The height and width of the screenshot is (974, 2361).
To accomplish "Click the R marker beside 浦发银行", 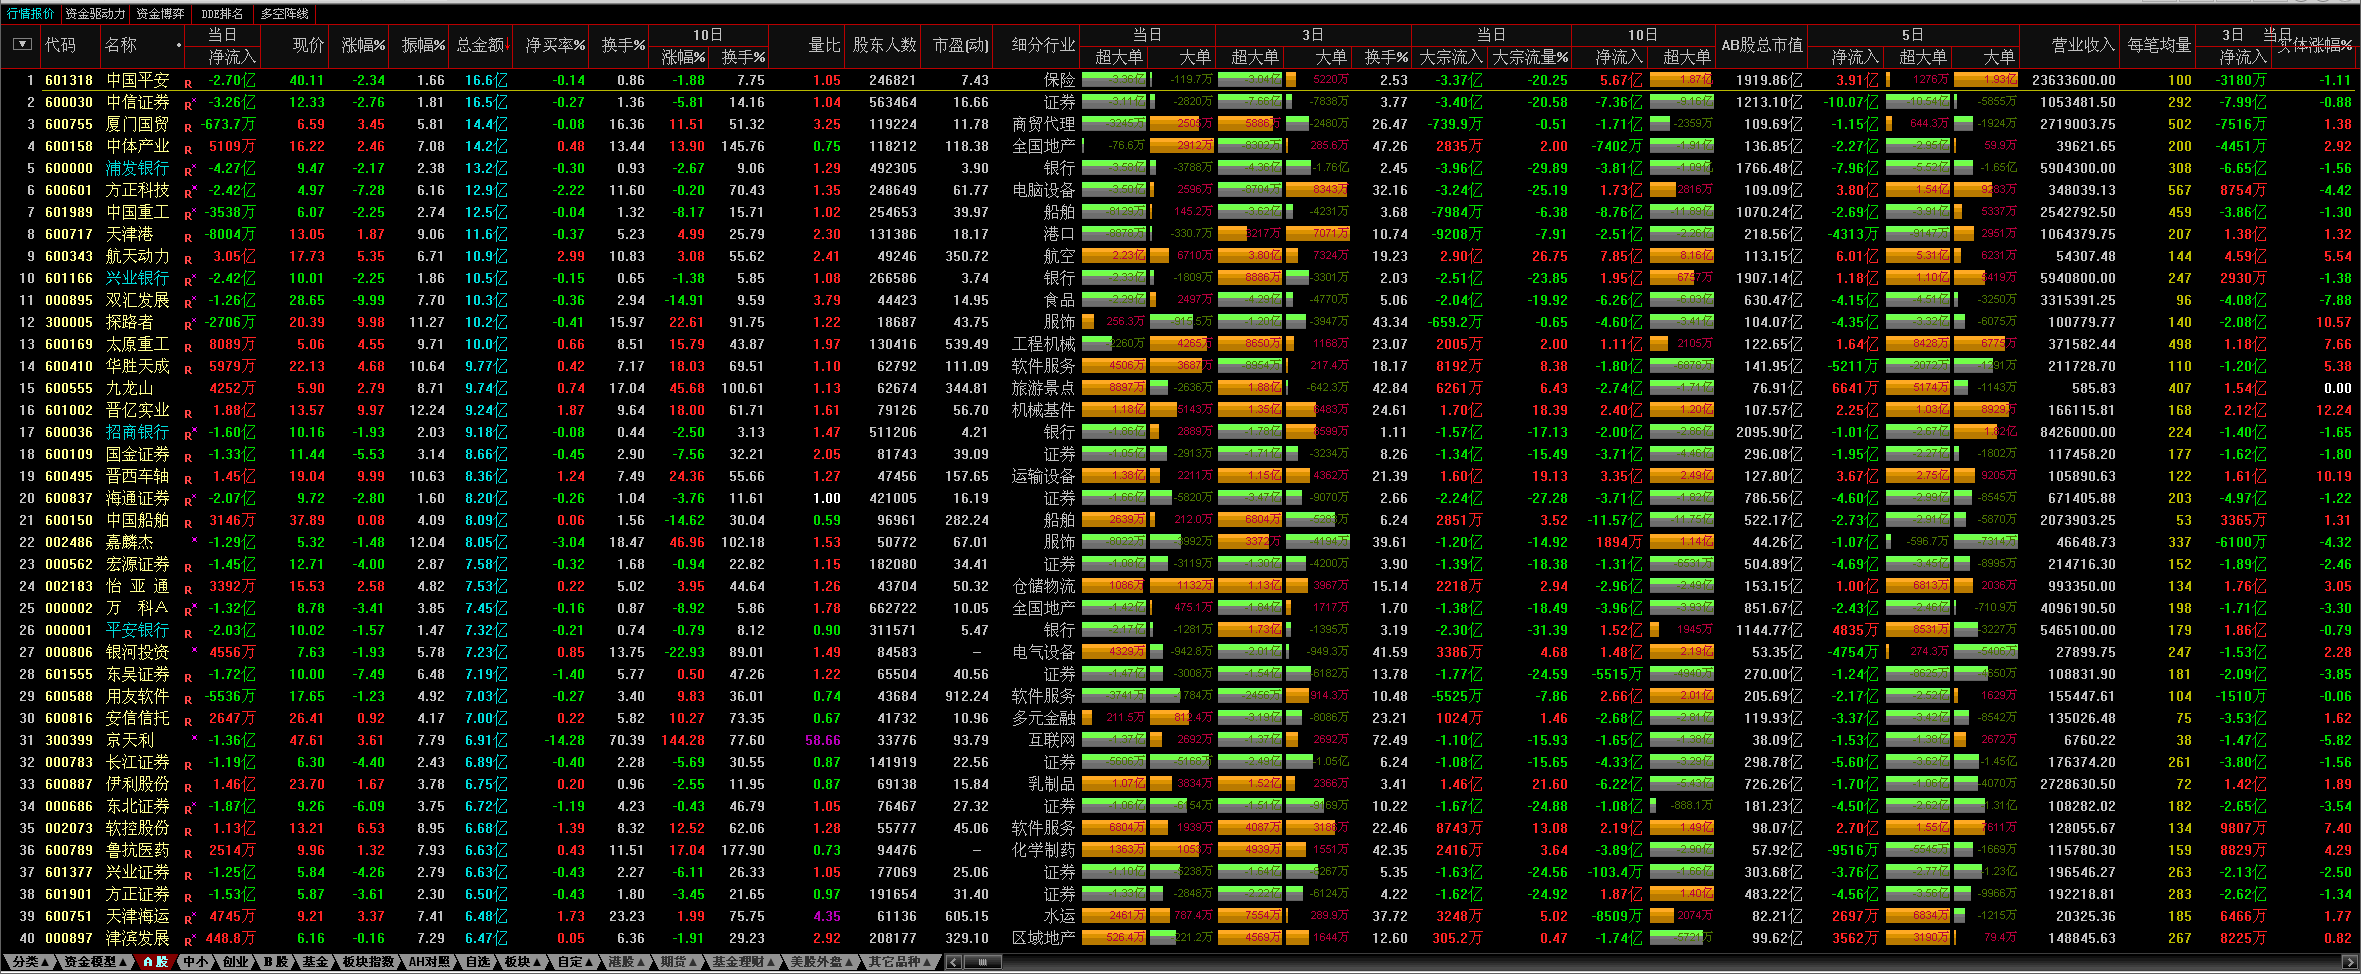I will point(188,170).
